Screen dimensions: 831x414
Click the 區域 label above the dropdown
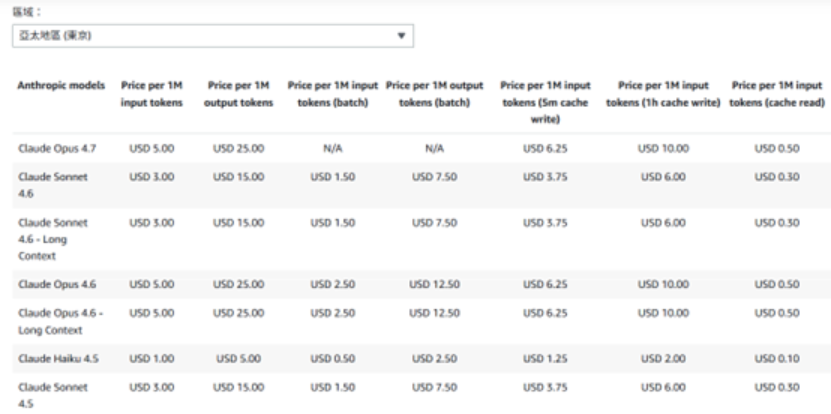(x=27, y=12)
